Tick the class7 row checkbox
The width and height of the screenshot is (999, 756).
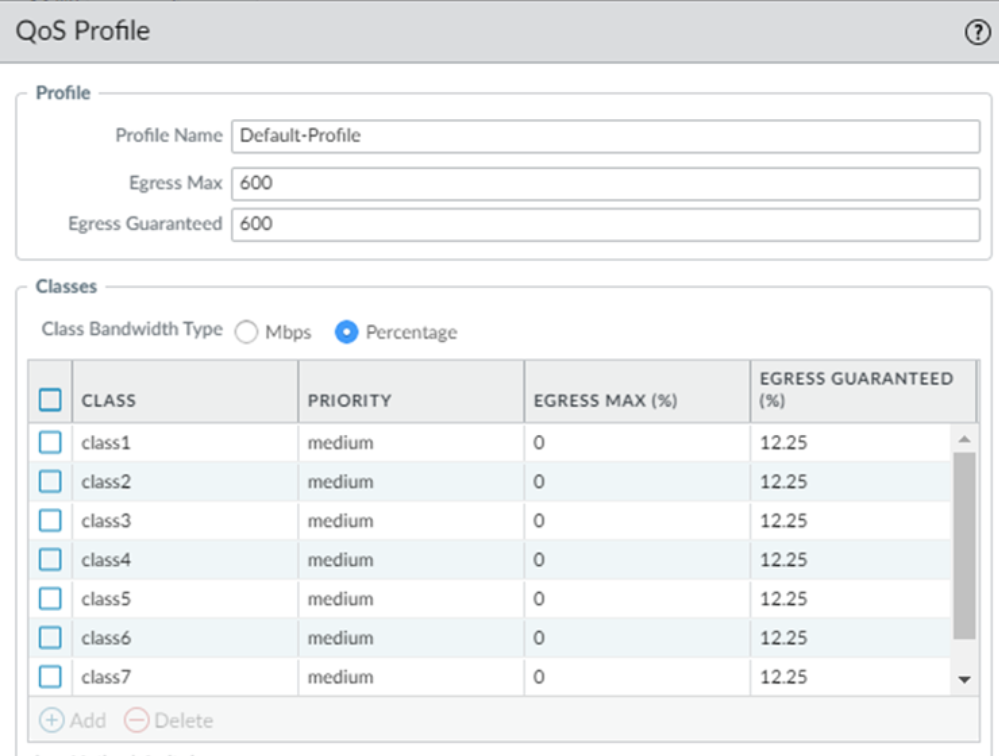[50, 677]
